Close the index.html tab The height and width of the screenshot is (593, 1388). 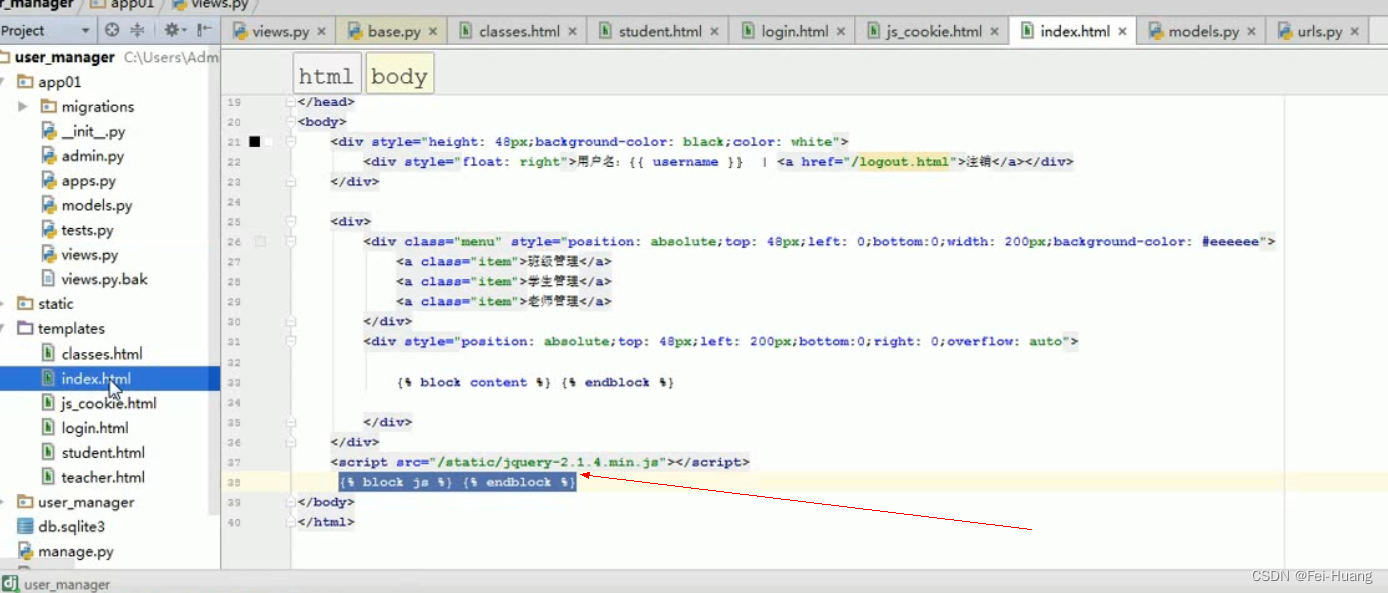coord(1123,32)
